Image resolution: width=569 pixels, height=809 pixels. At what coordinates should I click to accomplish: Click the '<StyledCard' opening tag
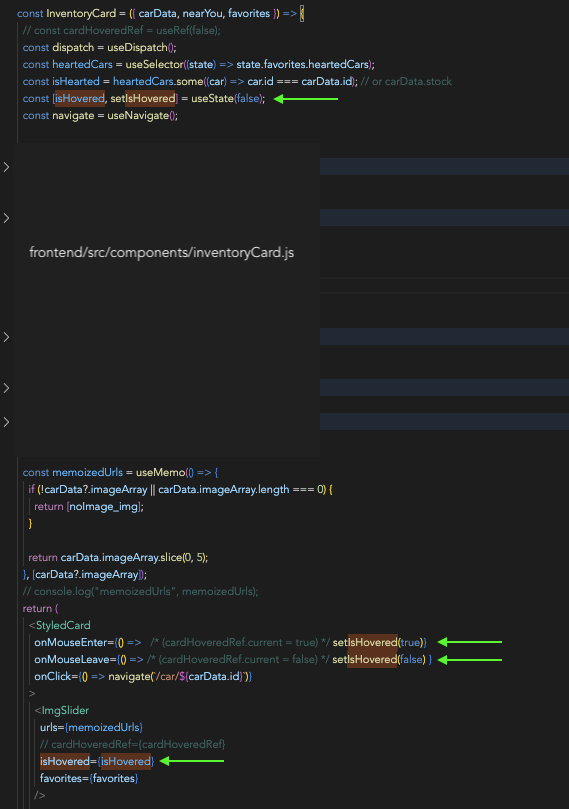[60, 626]
